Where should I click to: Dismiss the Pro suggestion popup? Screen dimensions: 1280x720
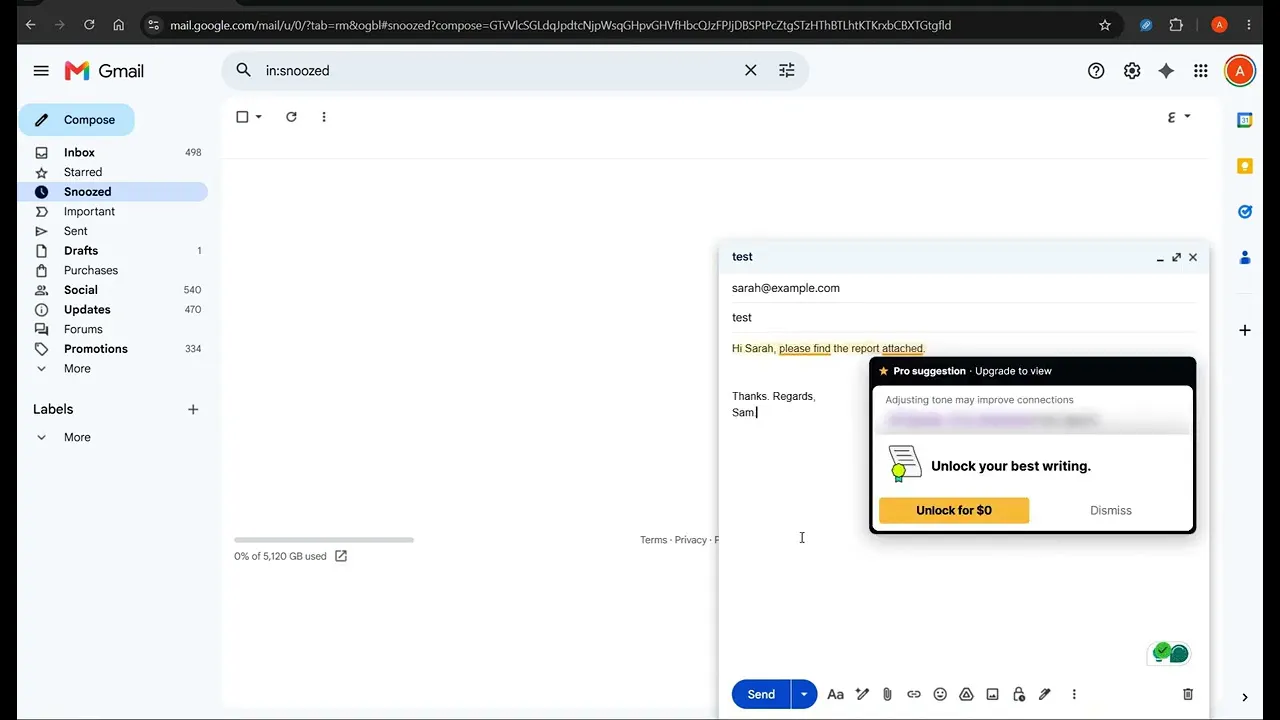tap(1111, 510)
